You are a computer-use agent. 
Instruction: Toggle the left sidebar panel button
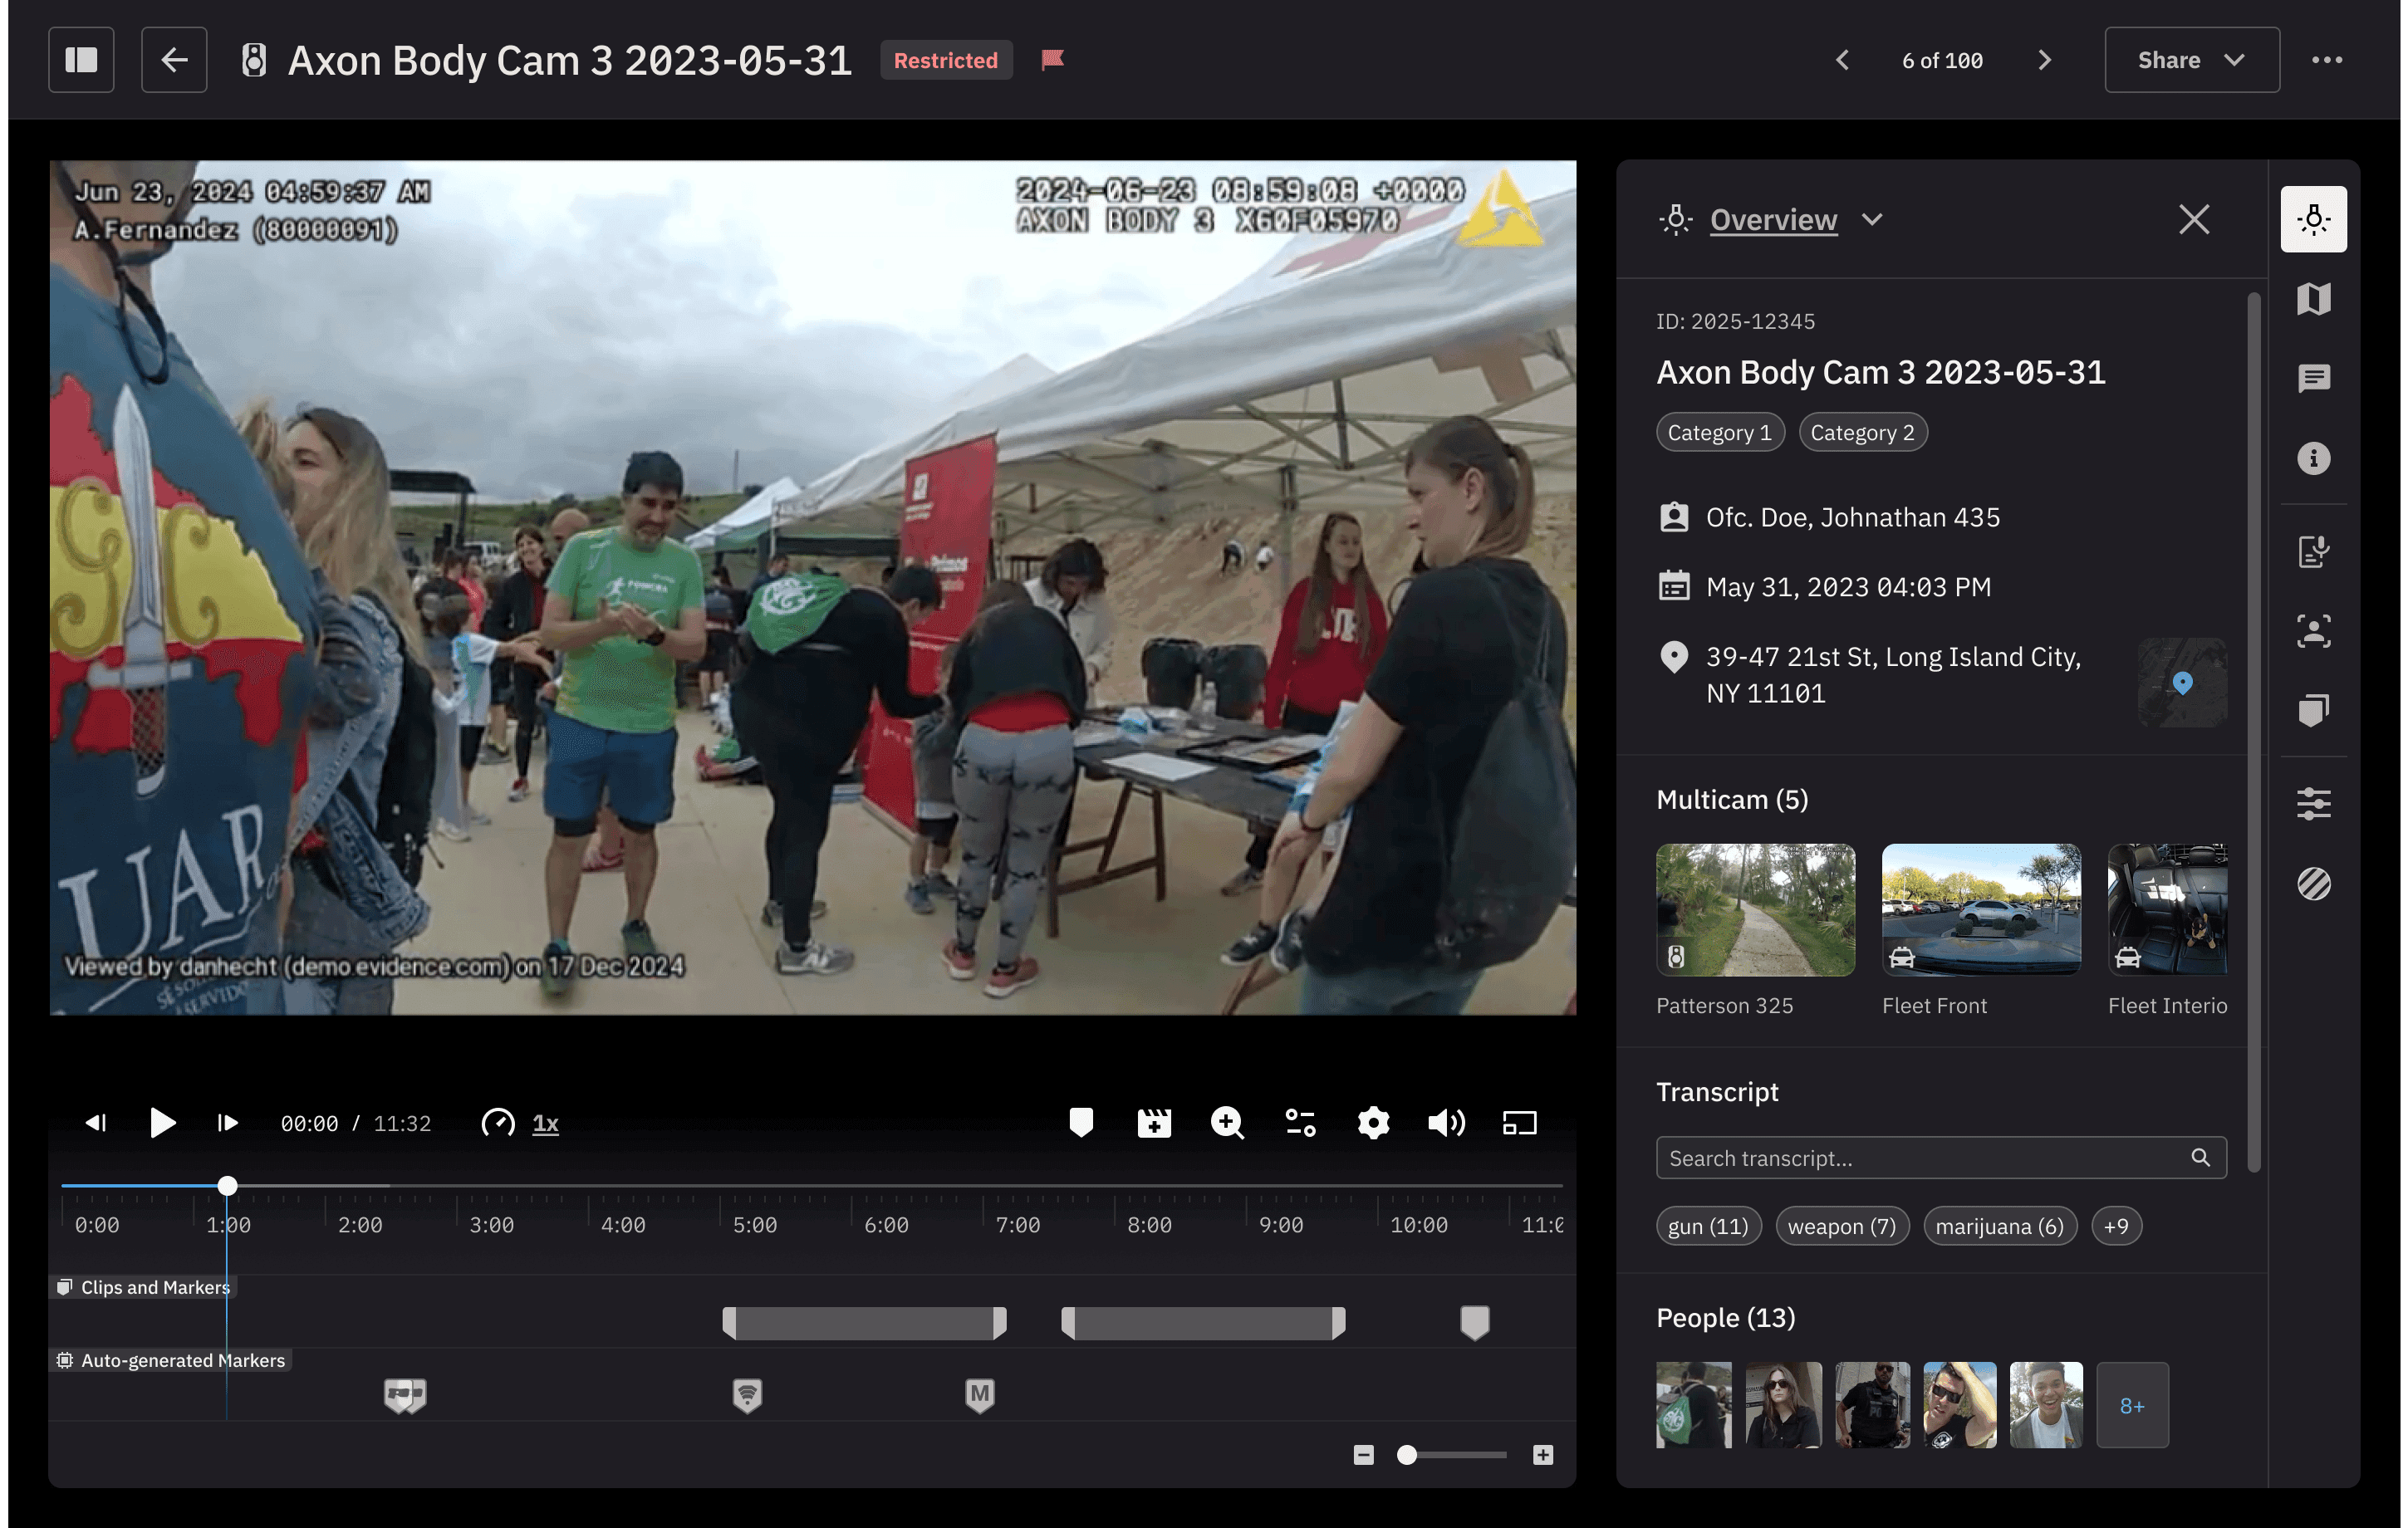tap(81, 60)
